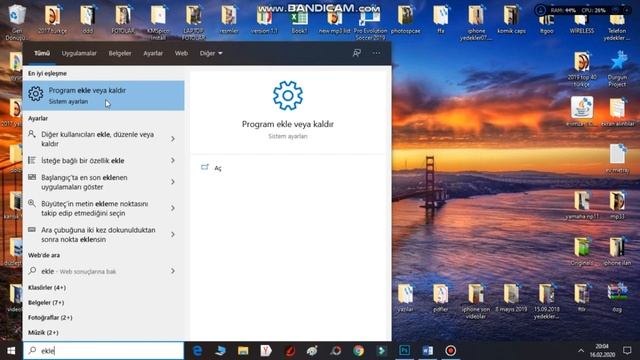Select the 'mp33' desktop folder
The height and width of the screenshot is (360, 640).
[617, 205]
